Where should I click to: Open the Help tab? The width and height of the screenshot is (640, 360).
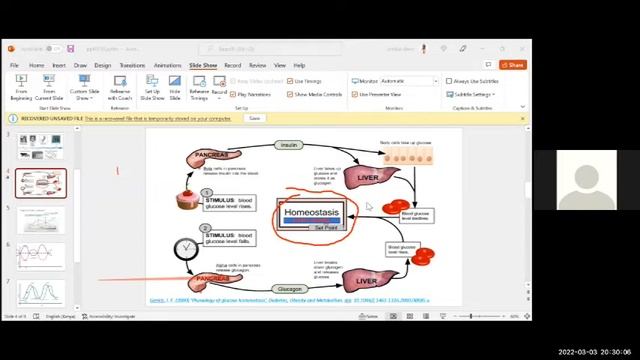(299, 65)
